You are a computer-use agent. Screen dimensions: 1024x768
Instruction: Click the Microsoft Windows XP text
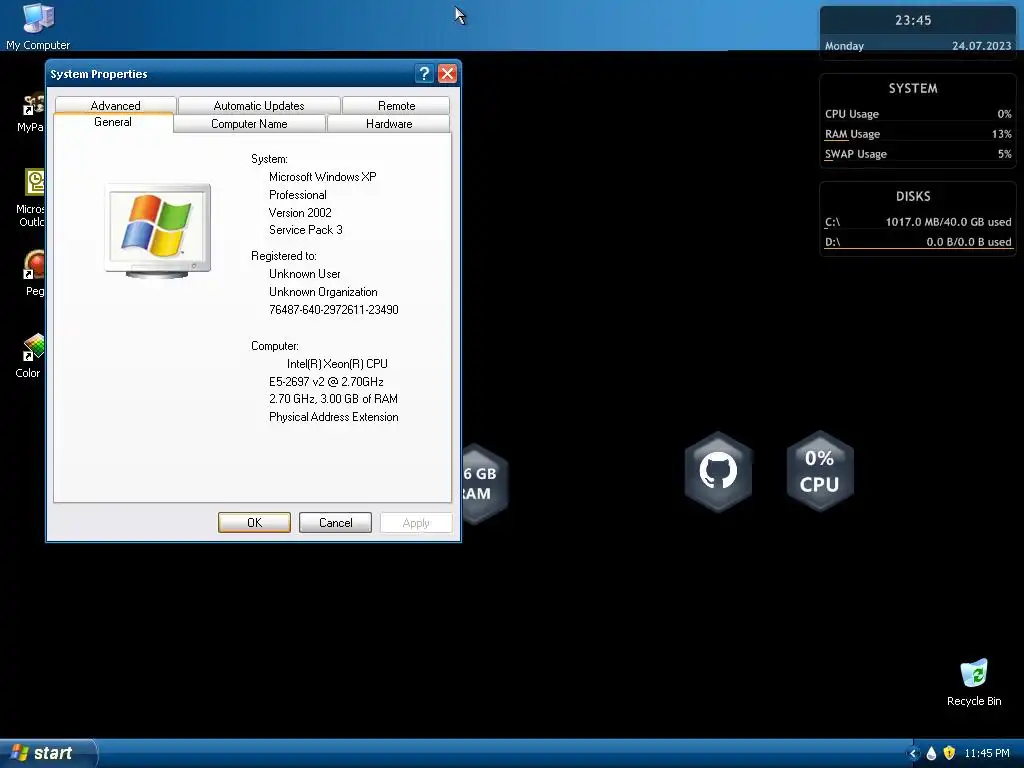coord(323,177)
